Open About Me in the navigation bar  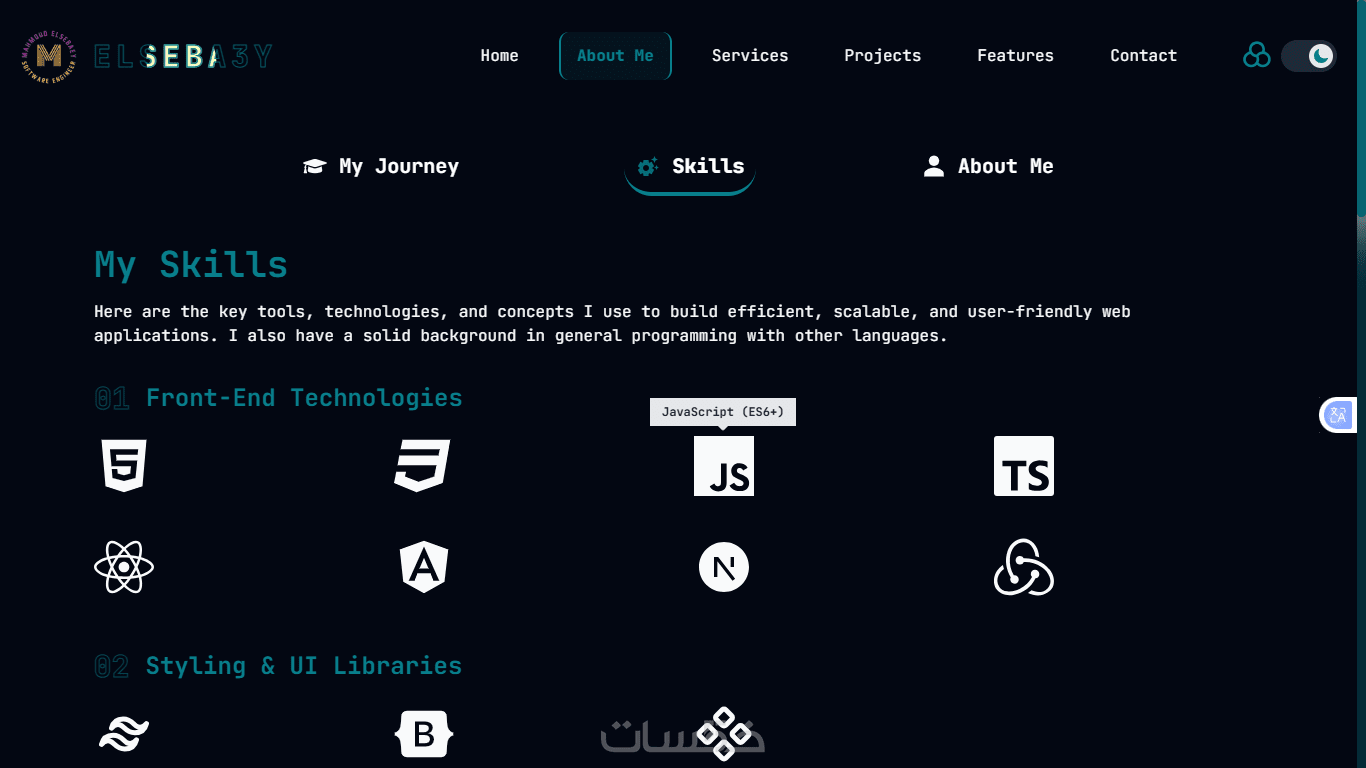coord(615,56)
